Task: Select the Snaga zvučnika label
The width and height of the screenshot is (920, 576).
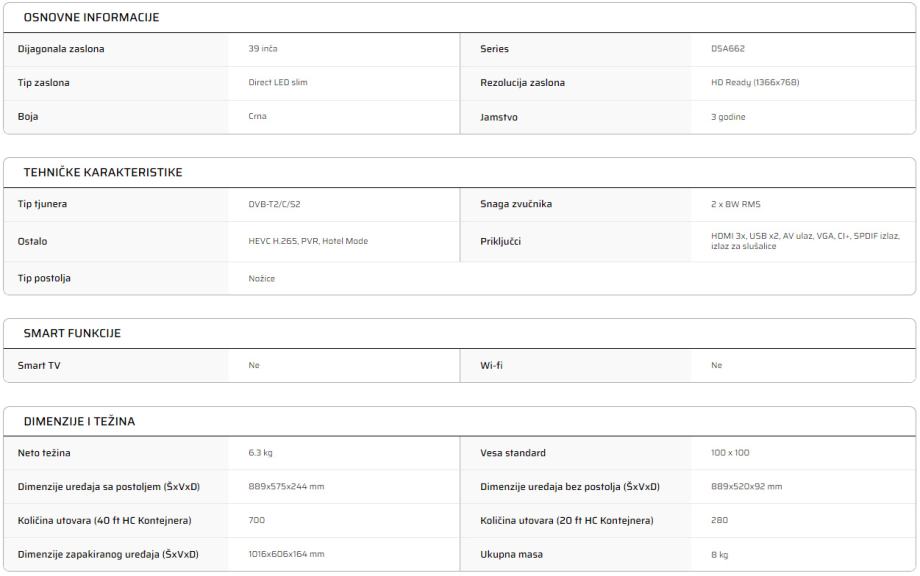Action: pyautogui.click(x=516, y=205)
